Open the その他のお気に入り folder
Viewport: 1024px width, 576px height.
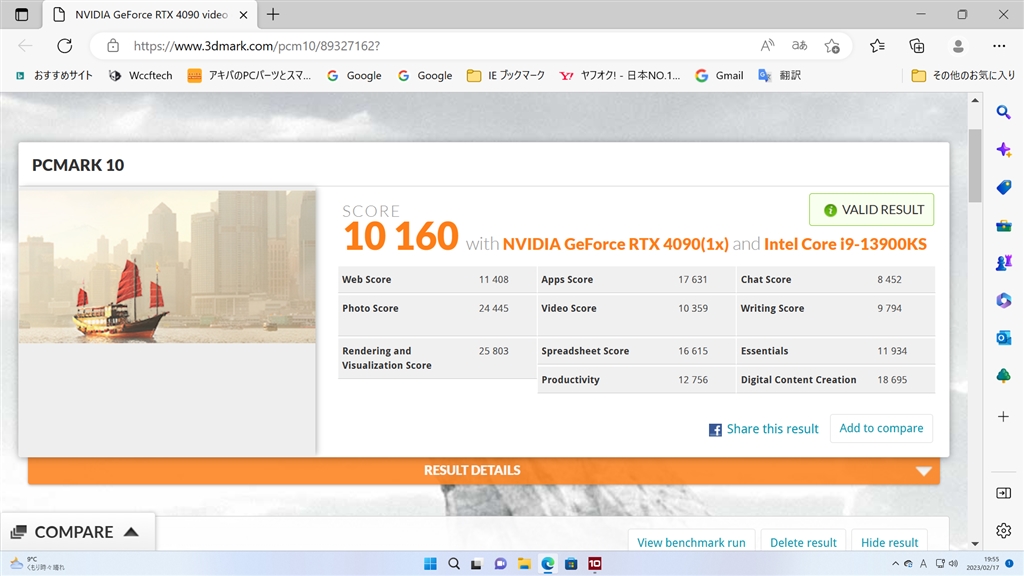click(x=963, y=76)
